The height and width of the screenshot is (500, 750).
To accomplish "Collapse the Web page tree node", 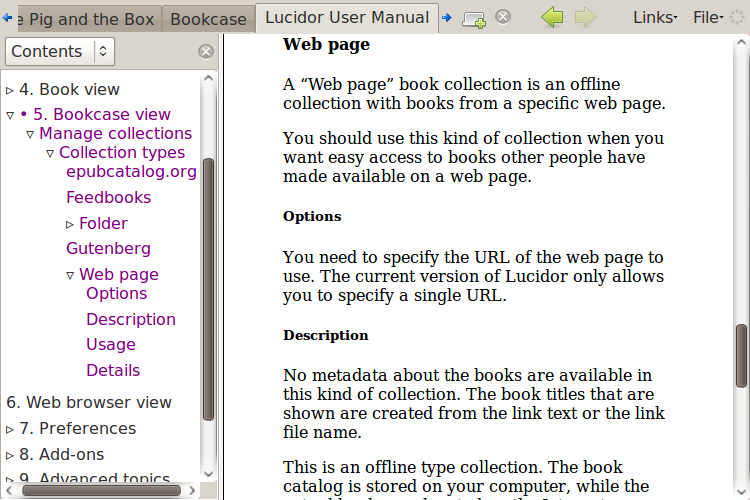I will [x=70, y=276].
